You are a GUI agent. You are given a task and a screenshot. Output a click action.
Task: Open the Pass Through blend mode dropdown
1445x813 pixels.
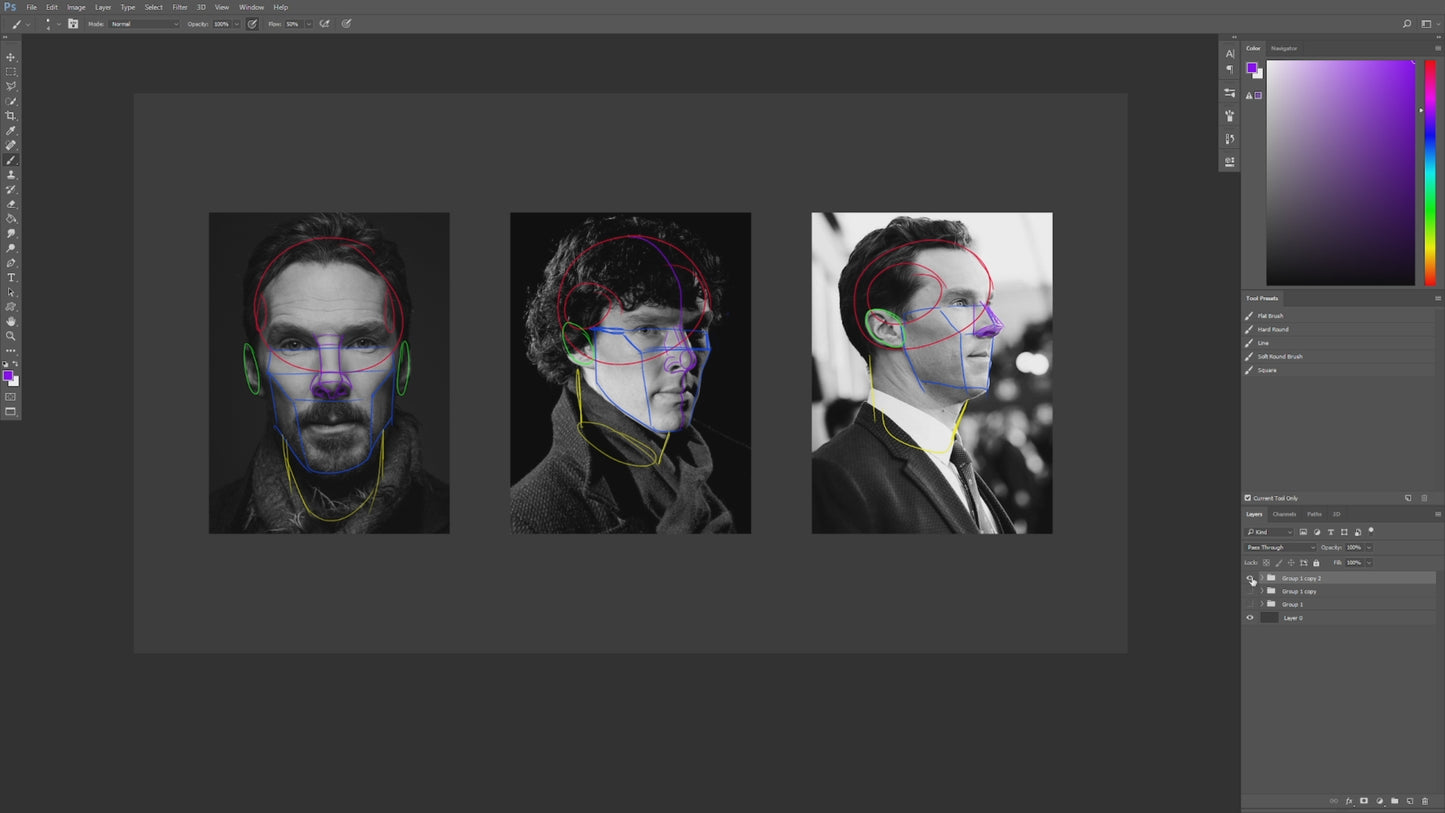[x=1278, y=547]
